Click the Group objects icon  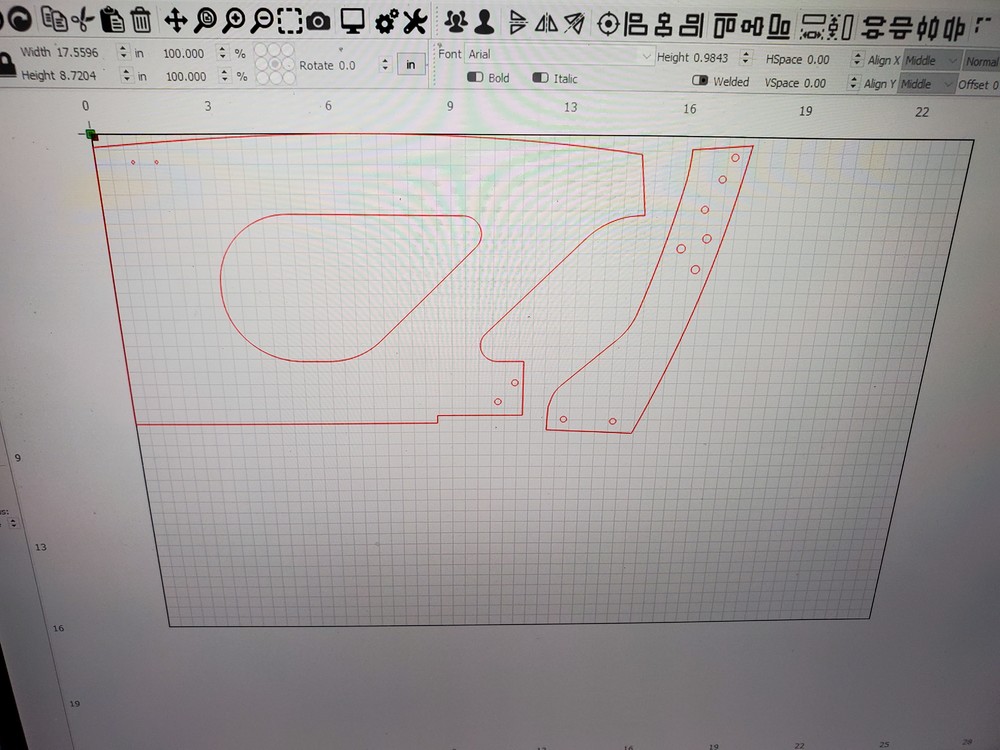point(455,22)
